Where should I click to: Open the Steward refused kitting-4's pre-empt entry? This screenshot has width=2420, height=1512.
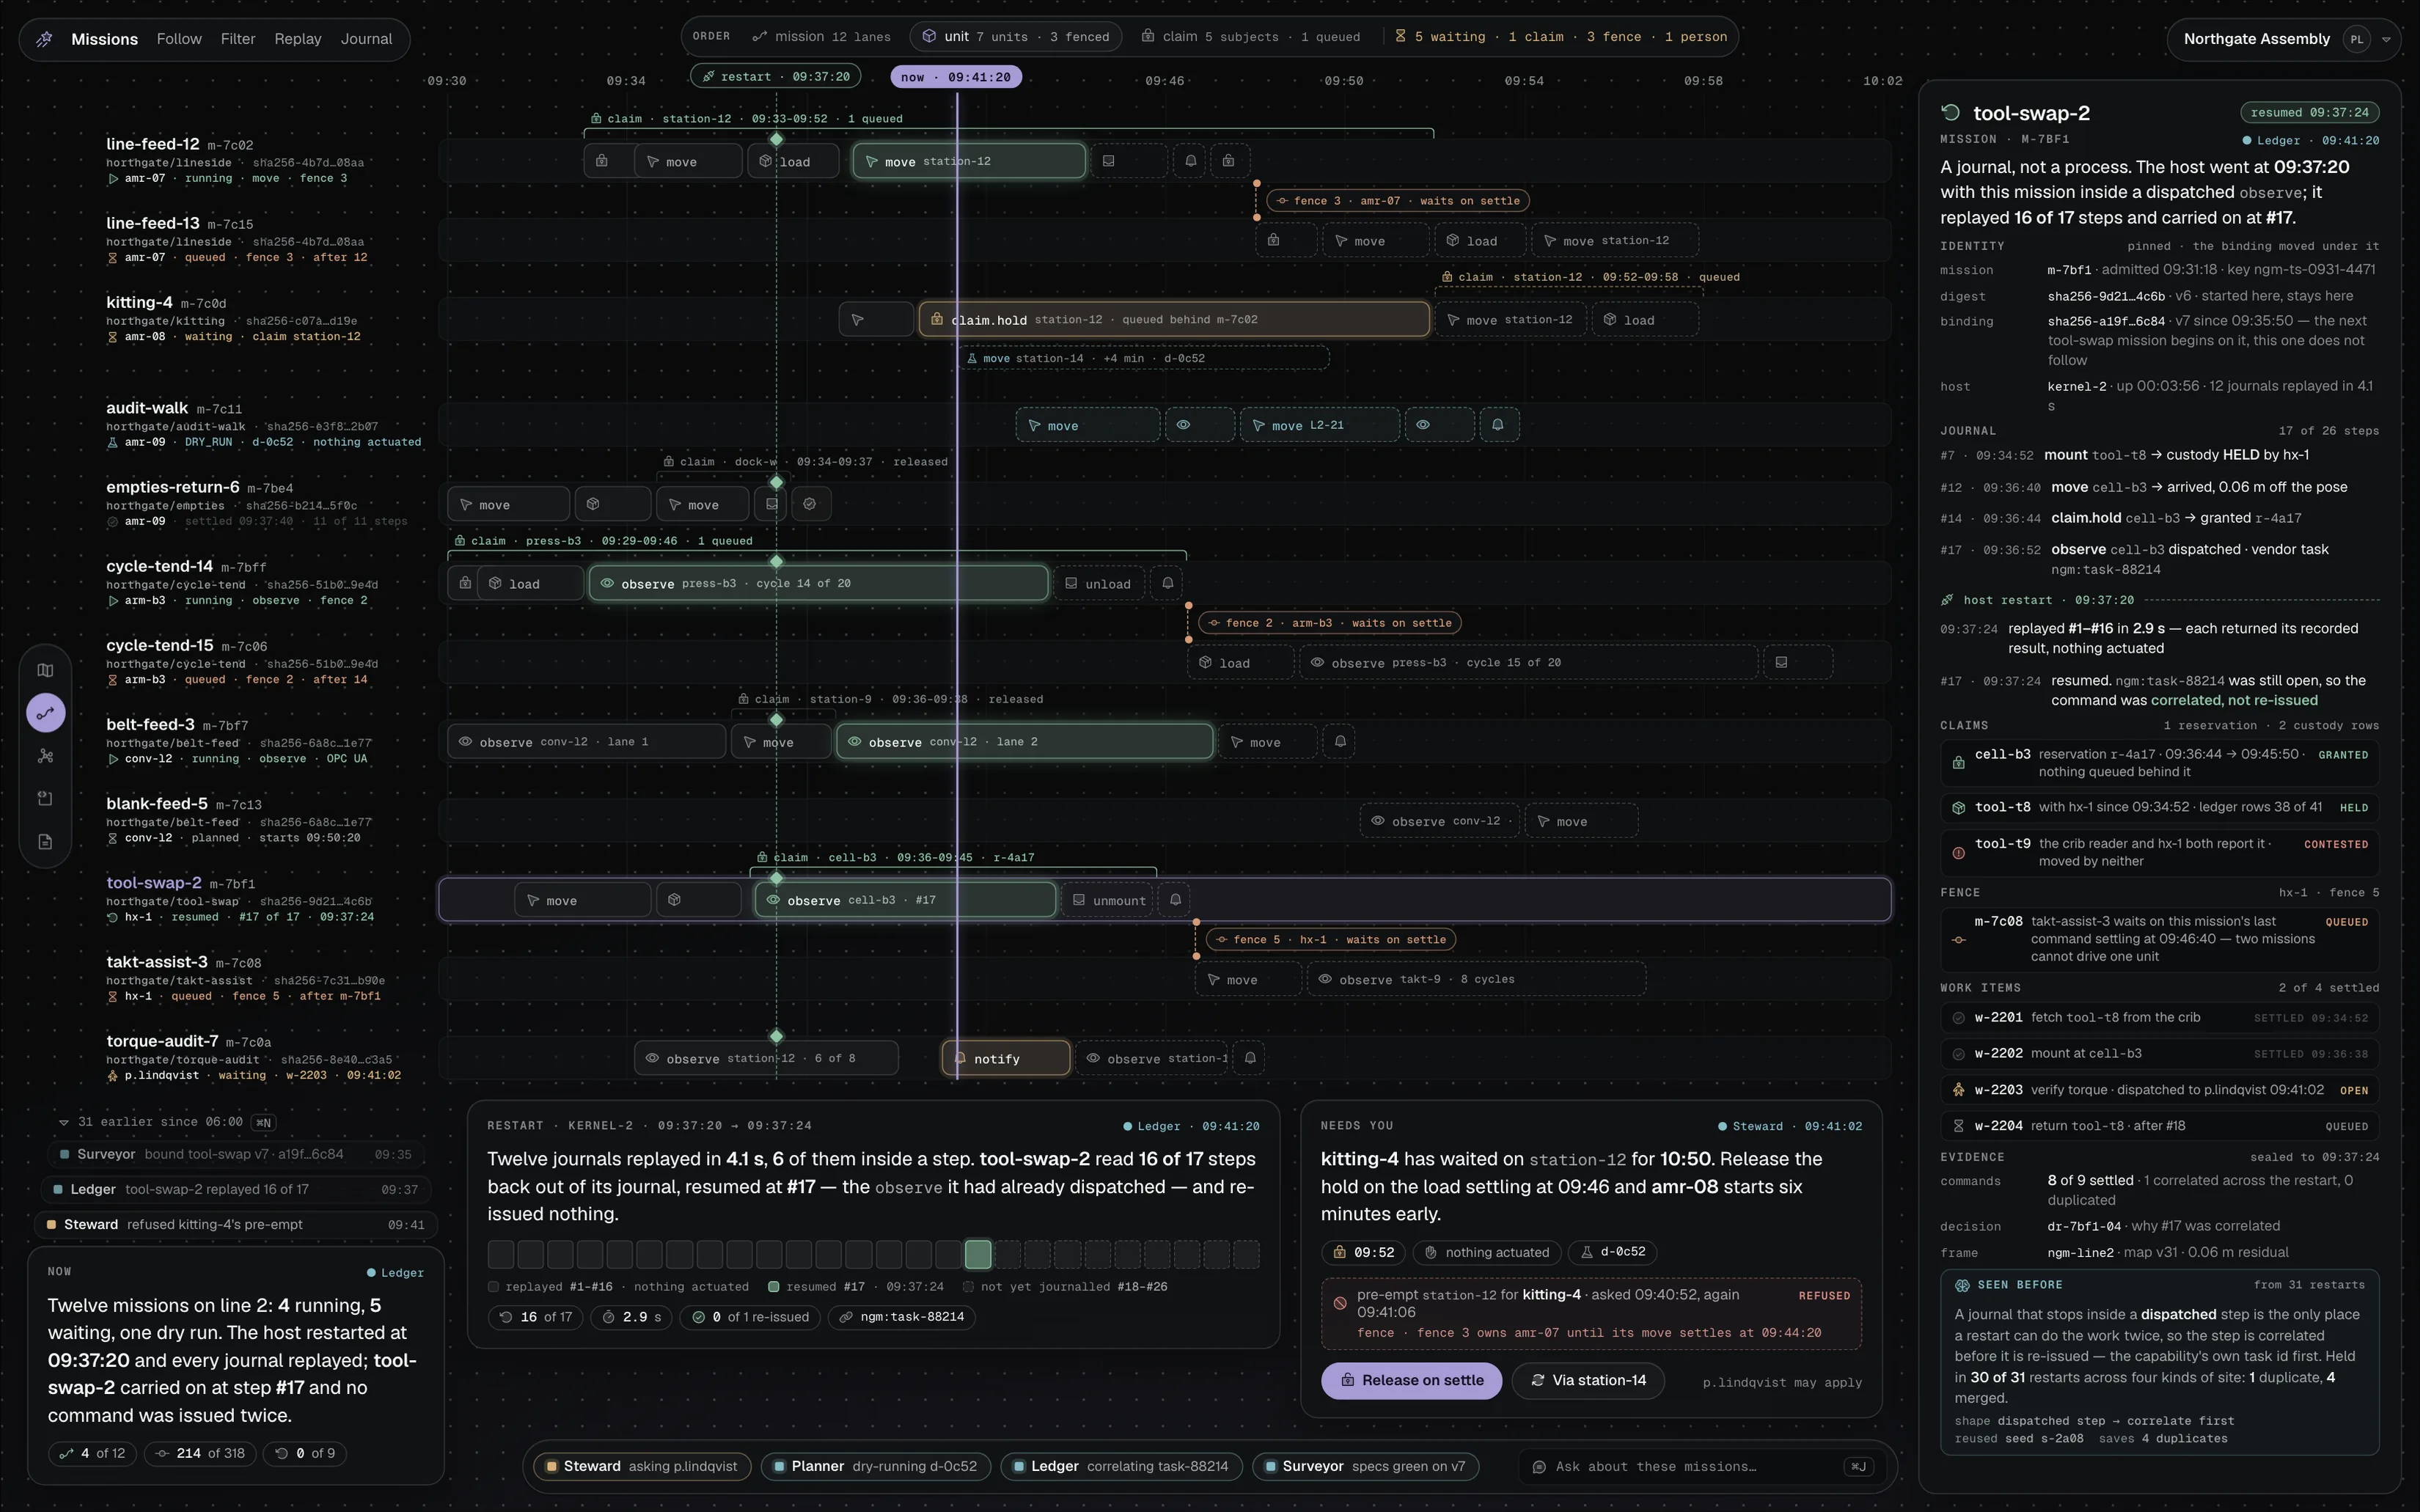pos(236,1225)
